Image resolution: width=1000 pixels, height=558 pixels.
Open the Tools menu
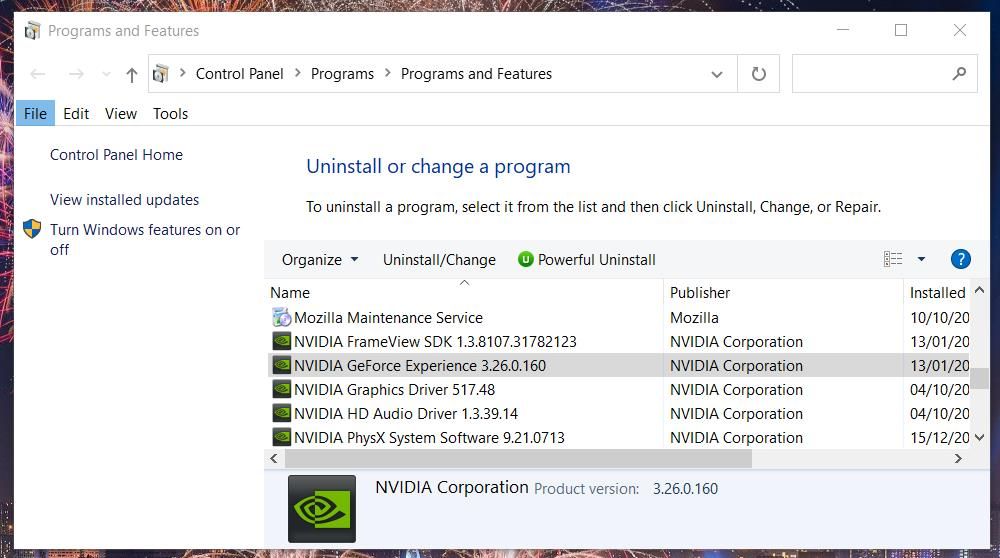coord(170,114)
